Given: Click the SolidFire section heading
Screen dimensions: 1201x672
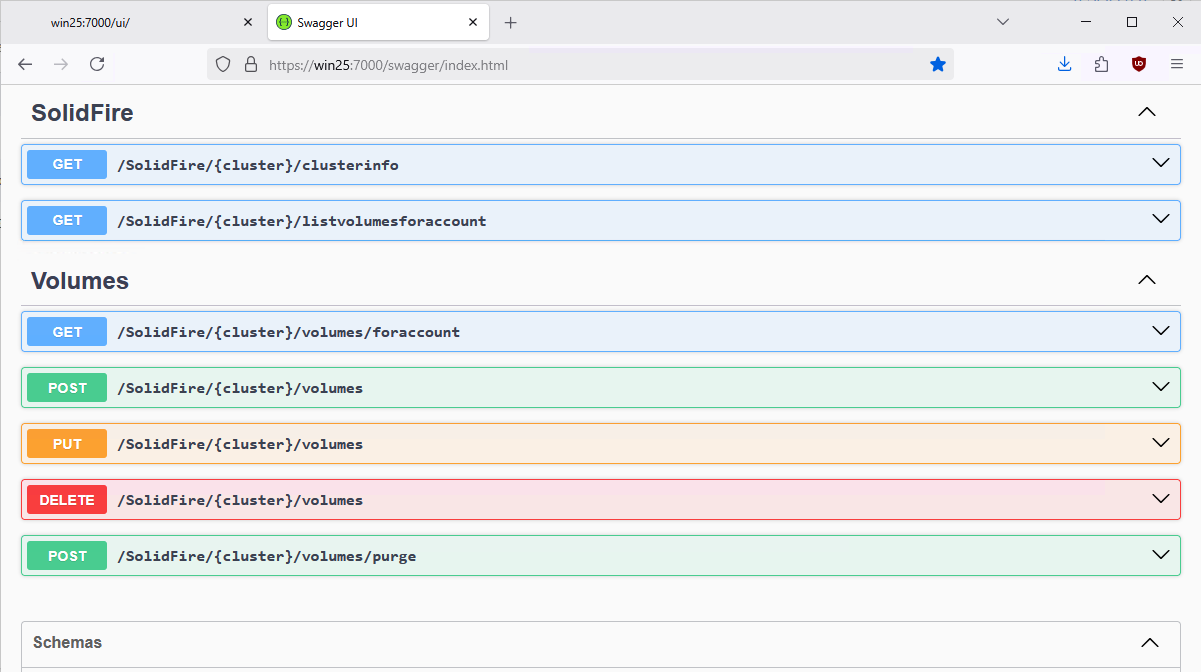Looking at the screenshot, I should pyautogui.click(x=82, y=113).
